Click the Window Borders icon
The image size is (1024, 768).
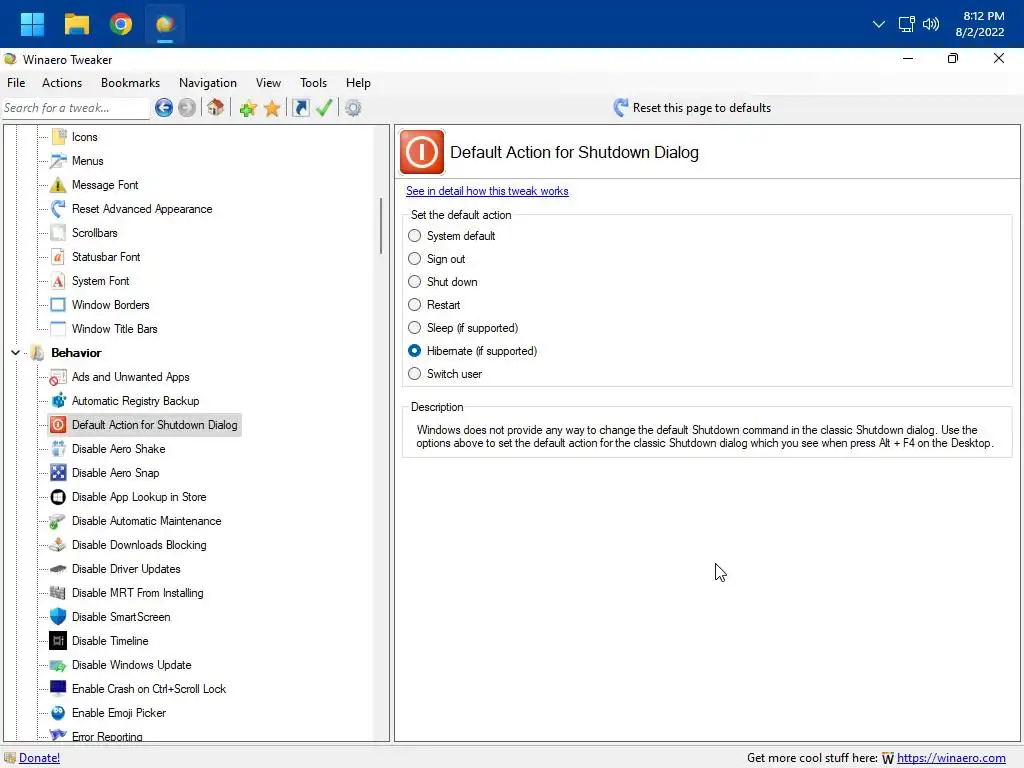pos(58,305)
